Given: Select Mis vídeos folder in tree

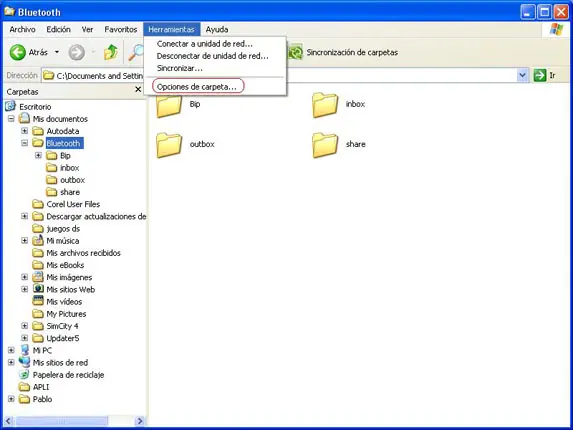Looking at the screenshot, I should pos(64,302).
